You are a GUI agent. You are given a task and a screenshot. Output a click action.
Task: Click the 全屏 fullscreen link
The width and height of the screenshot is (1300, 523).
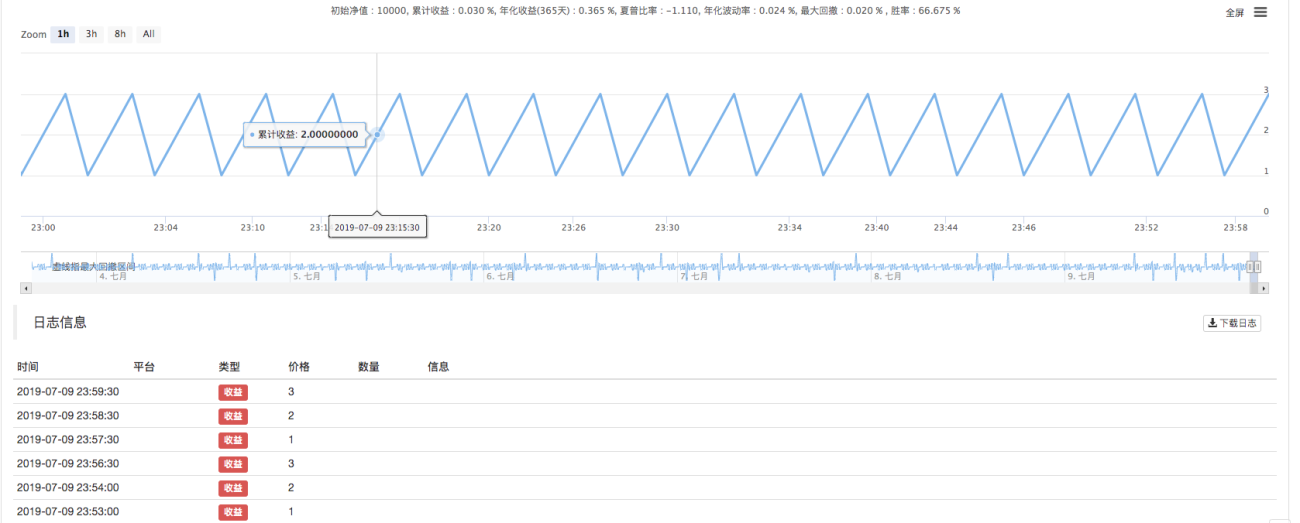pos(1235,13)
